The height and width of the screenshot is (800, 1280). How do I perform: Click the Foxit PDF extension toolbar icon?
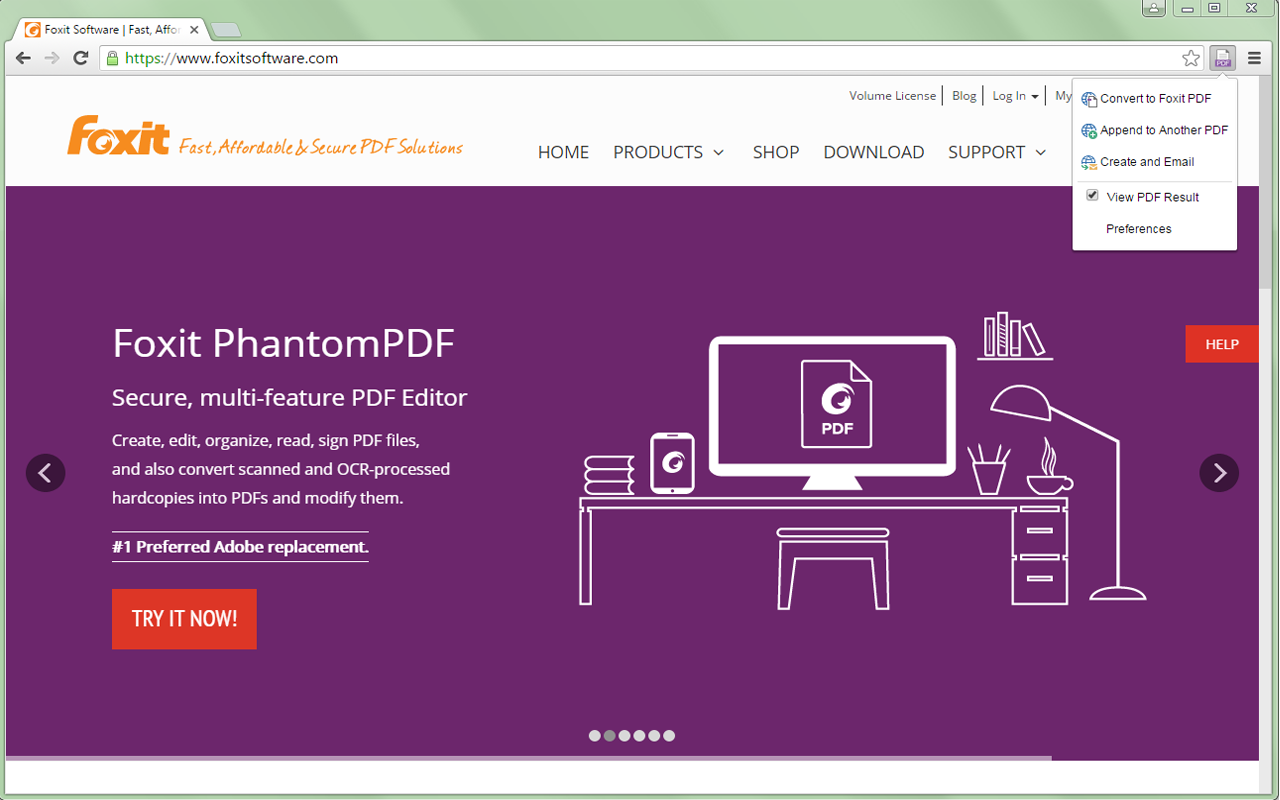[x=1222, y=58]
